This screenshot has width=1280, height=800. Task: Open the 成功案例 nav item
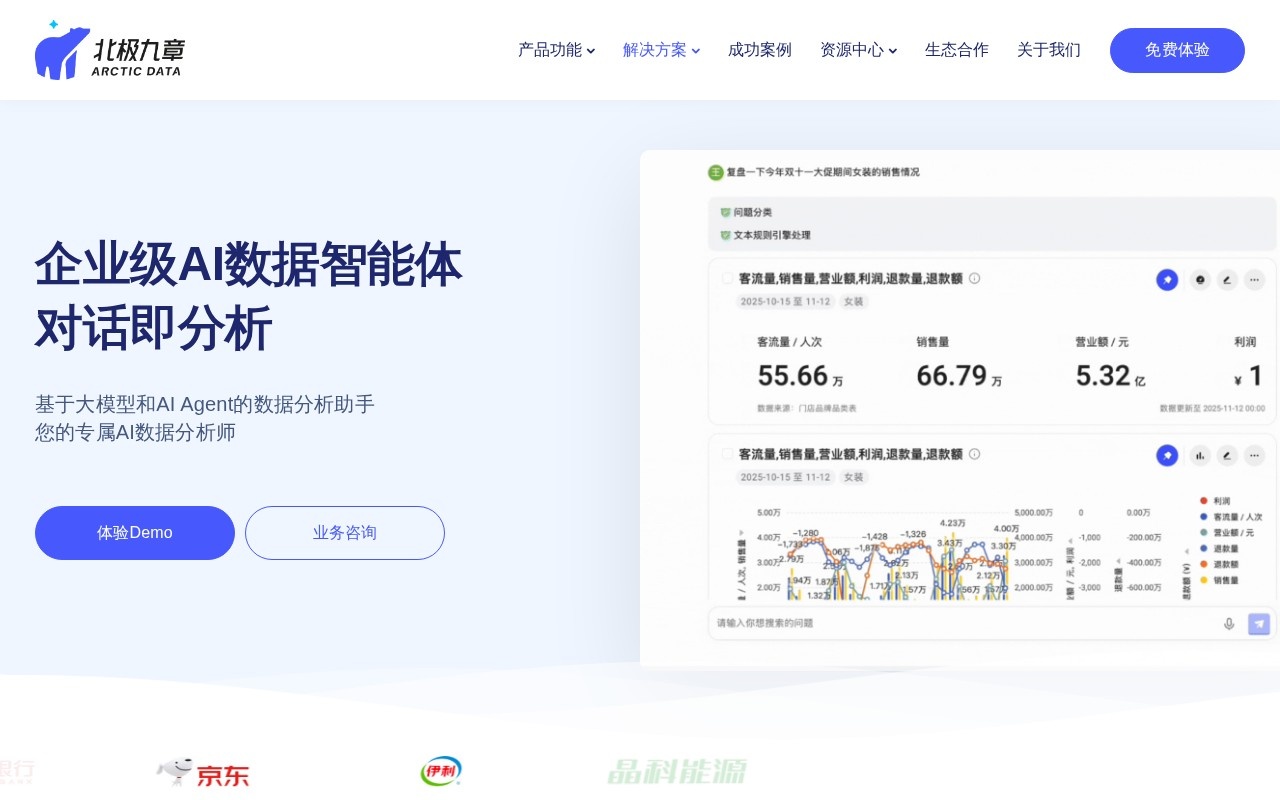[760, 50]
